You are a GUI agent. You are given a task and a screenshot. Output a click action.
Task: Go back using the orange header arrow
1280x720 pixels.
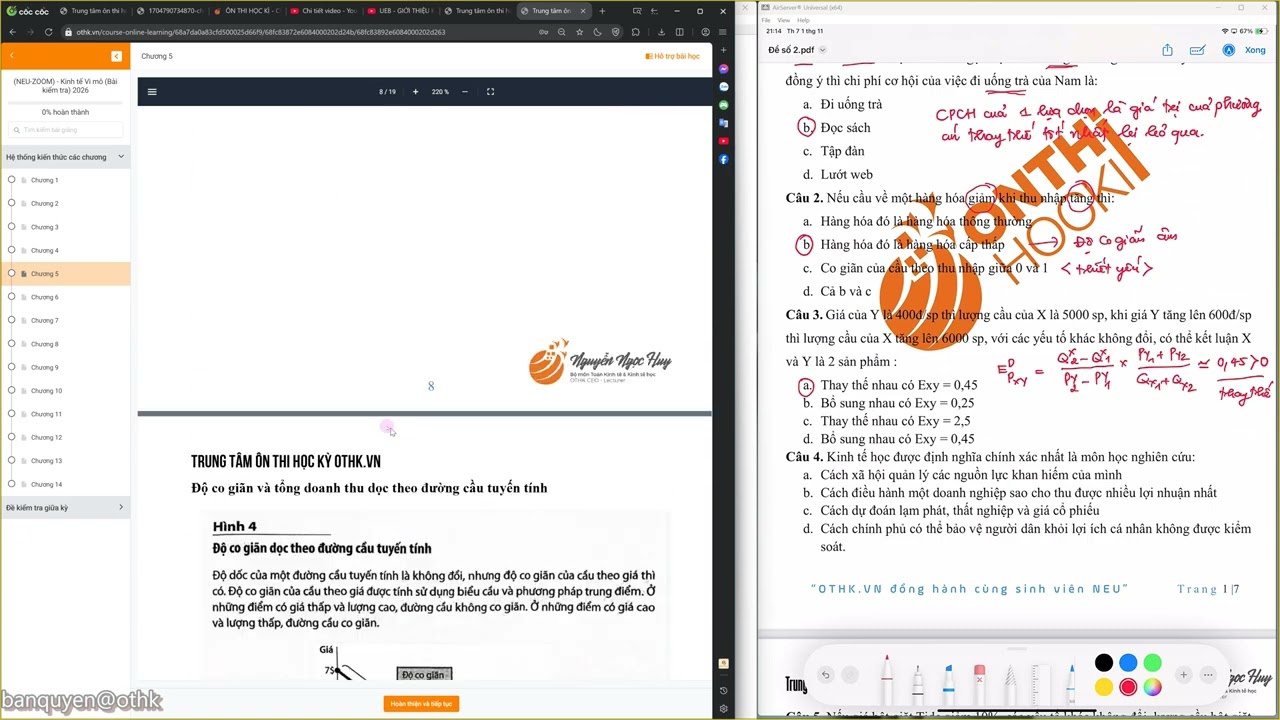11,56
